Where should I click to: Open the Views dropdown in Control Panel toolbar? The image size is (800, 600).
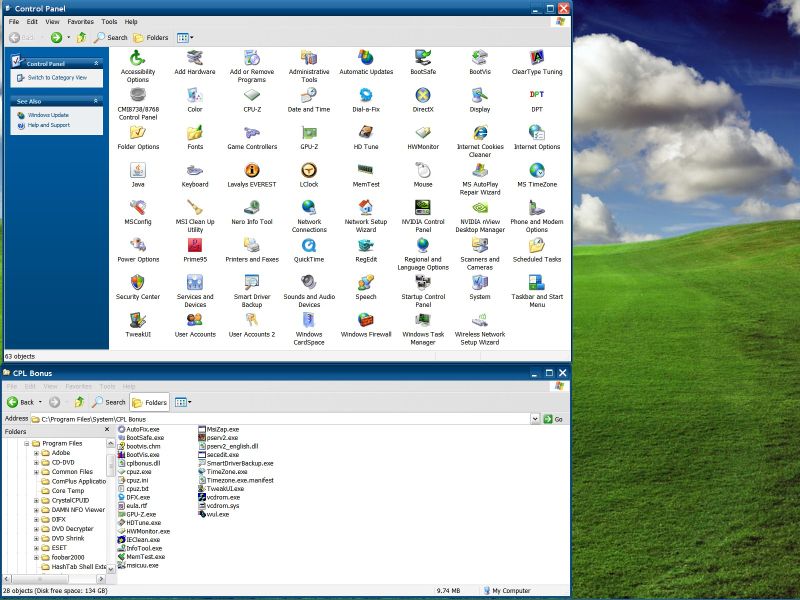pyautogui.click(x=186, y=37)
